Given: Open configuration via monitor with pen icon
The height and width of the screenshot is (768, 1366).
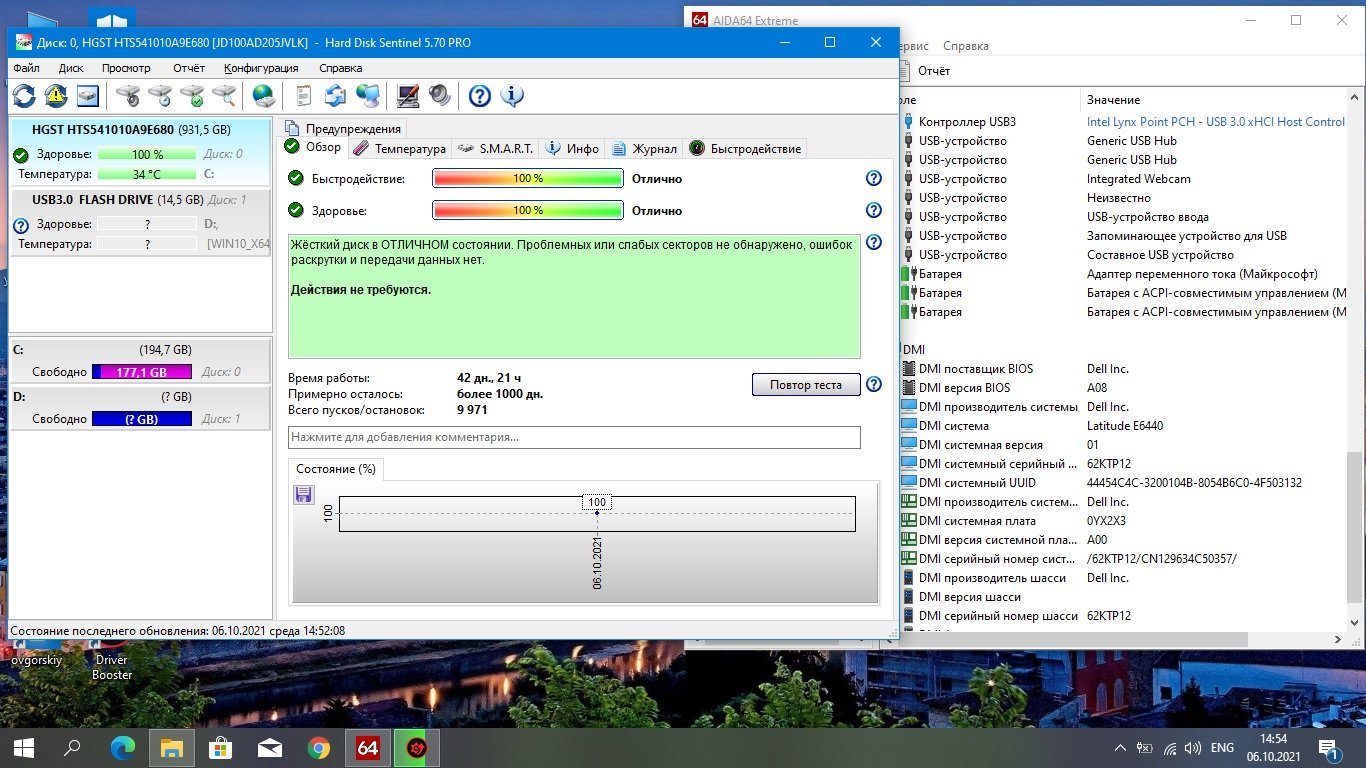Looking at the screenshot, I should pyautogui.click(x=408, y=96).
